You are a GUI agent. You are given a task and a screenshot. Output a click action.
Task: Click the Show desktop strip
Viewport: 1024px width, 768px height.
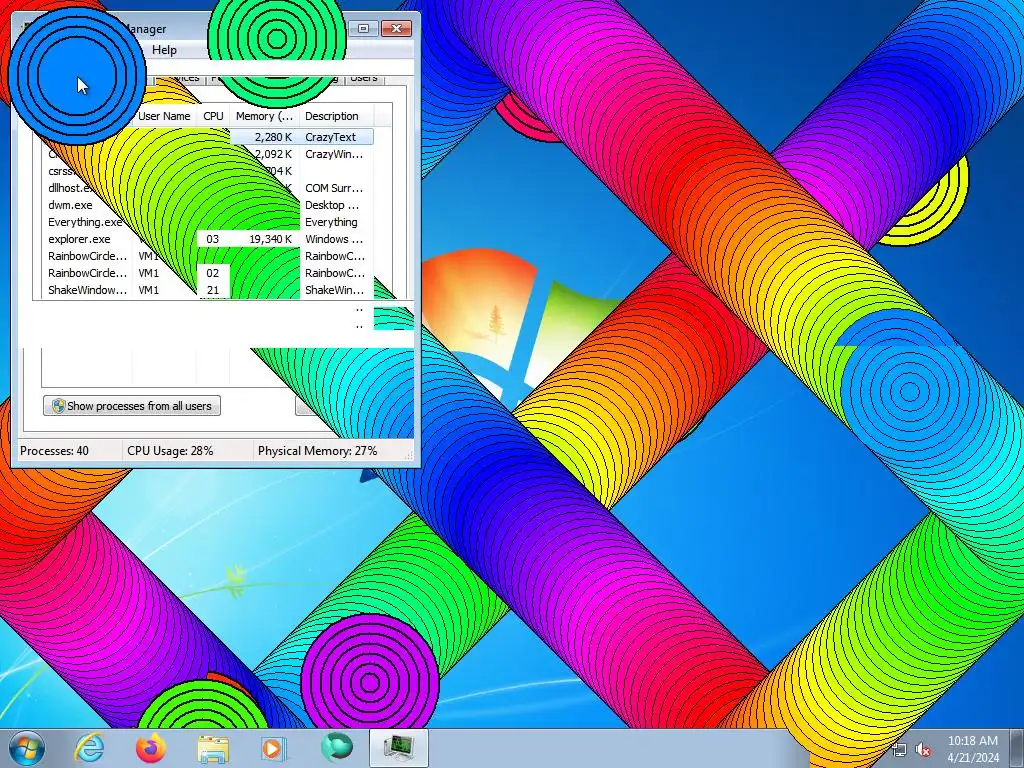click(x=1016, y=748)
